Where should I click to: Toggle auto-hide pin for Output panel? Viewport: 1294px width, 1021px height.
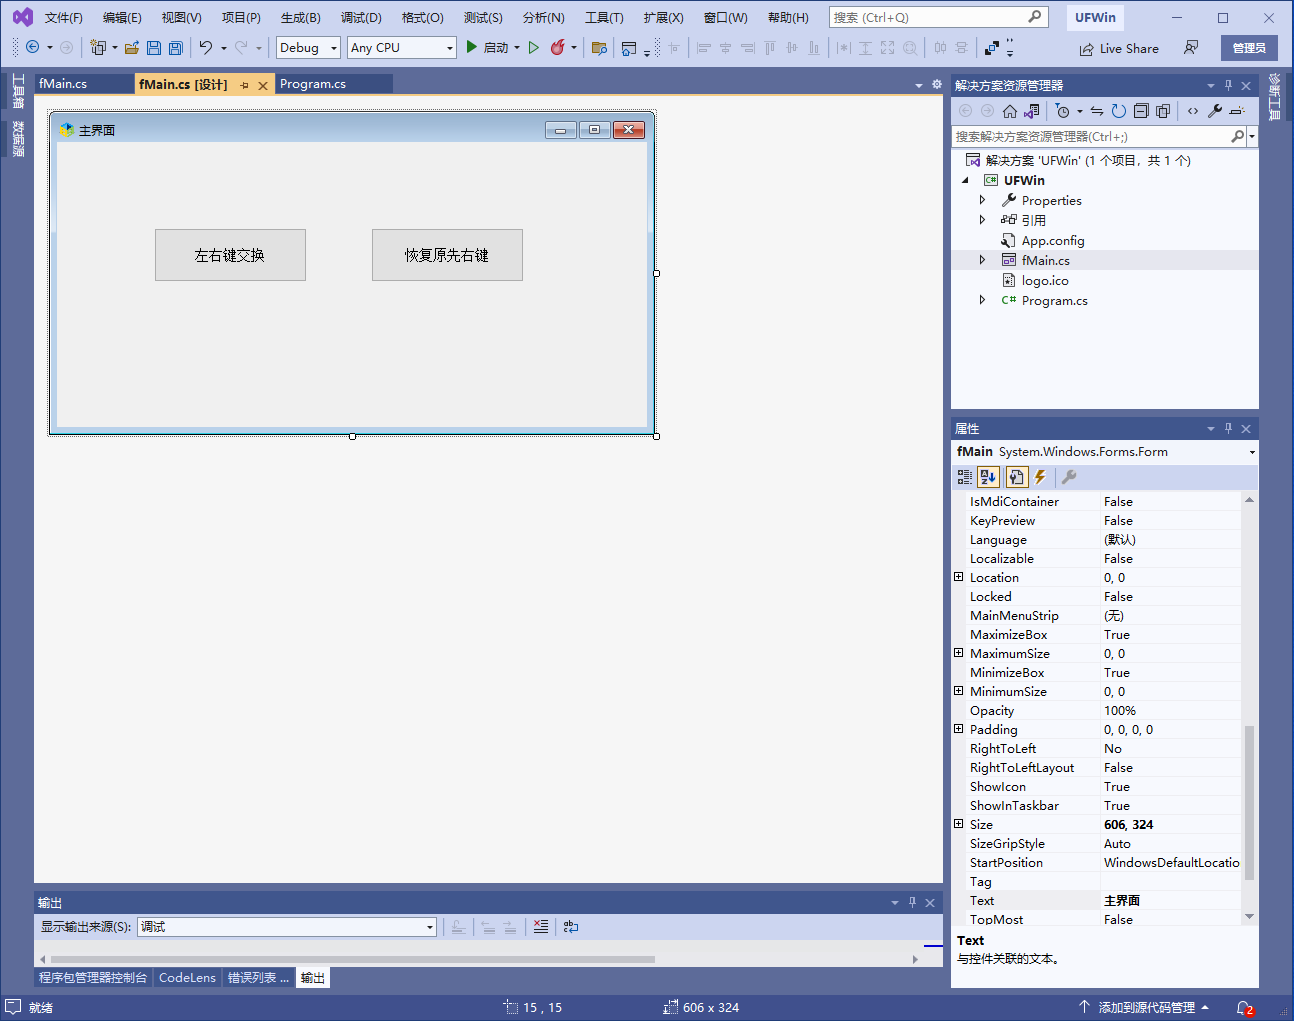pyautogui.click(x=912, y=902)
